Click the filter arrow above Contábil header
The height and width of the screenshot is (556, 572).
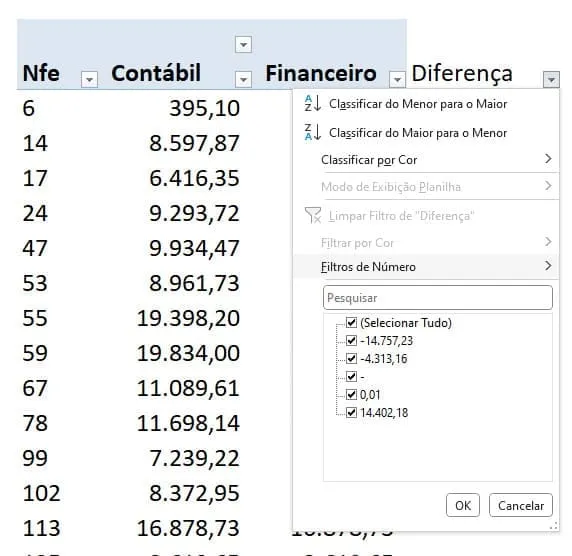point(243,45)
